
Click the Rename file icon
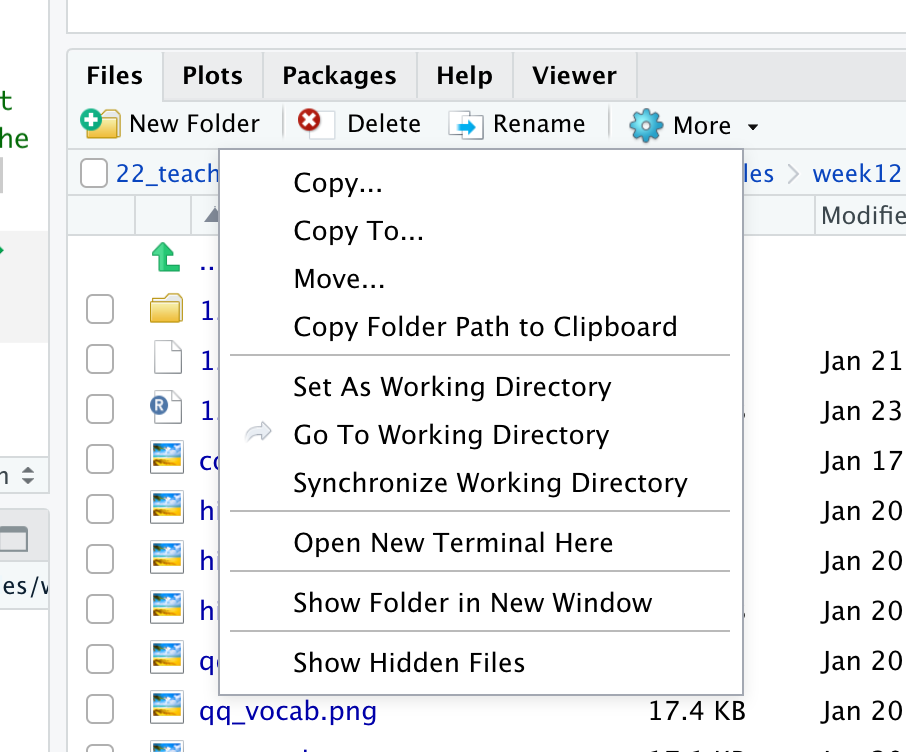pos(465,124)
